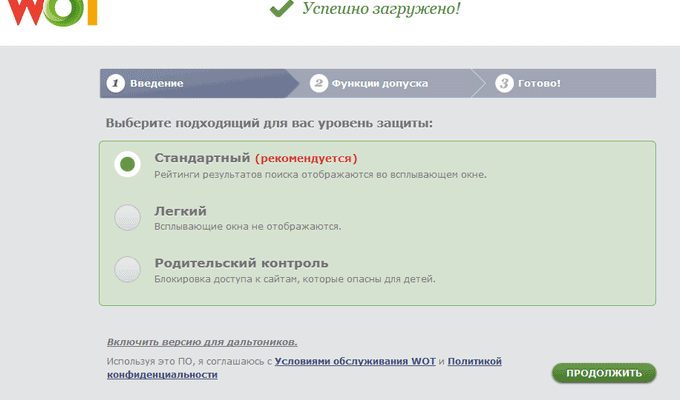680x400 pixels.
Task: Click the Блокировка доступа к сайтам description
Action: [x=294, y=279]
